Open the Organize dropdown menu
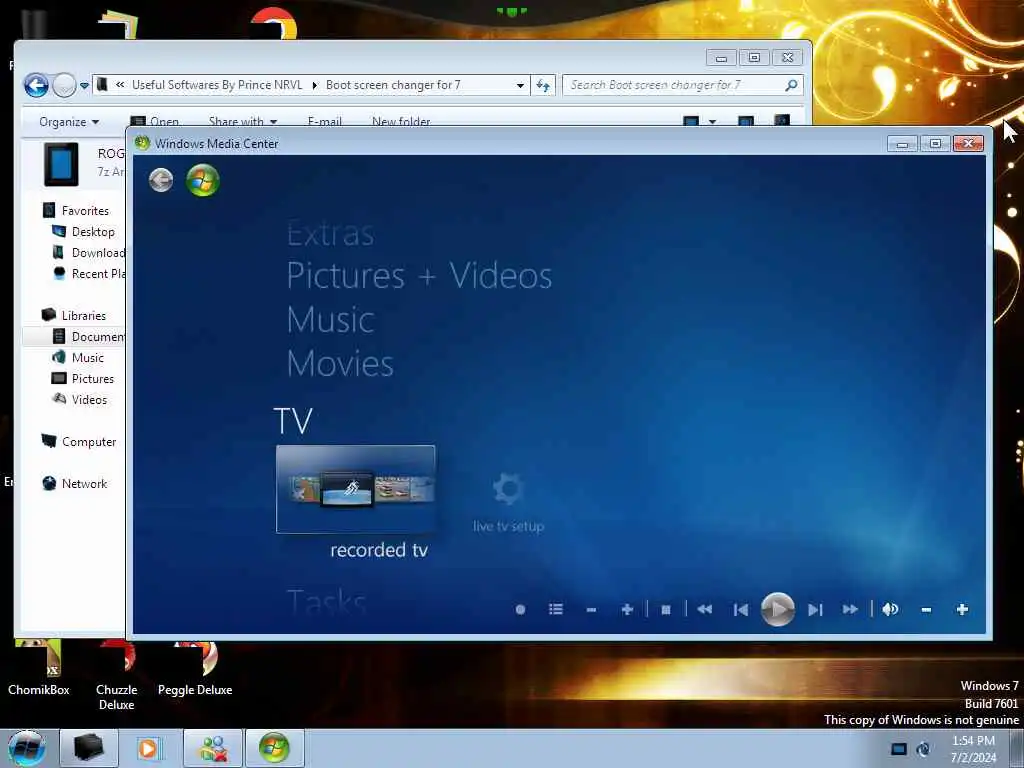The width and height of the screenshot is (1024, 768). coord(69,121)
